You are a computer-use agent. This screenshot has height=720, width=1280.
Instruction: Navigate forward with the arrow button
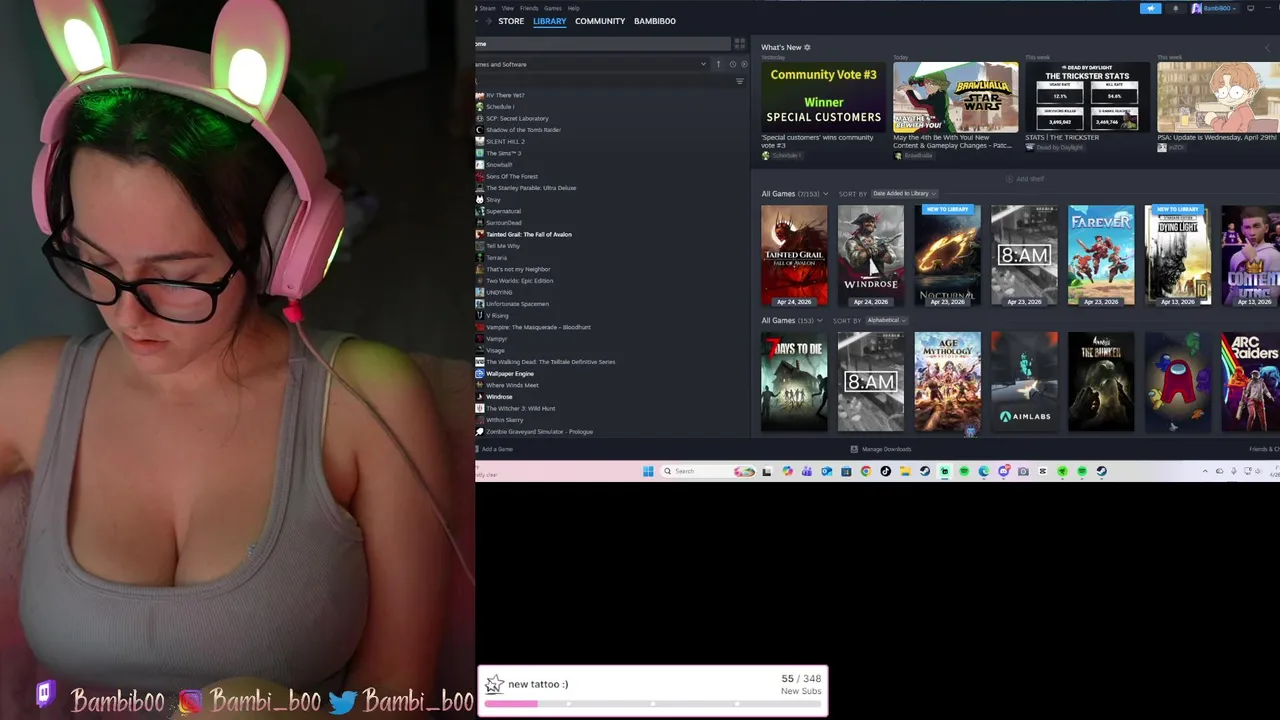click(x=488, y=21)
